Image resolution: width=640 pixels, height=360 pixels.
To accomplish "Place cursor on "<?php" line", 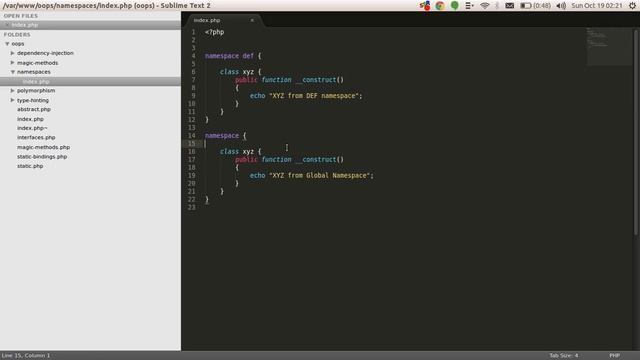I will pyautogui.click(x=215, y=32).
